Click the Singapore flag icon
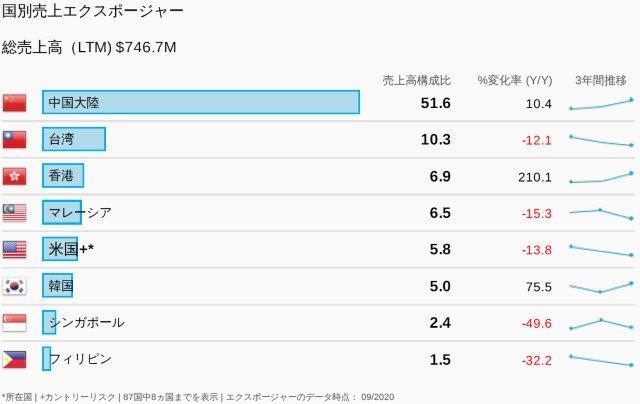Image resolution: width=640 pixels, height=404 pixels. [x=14, y=322]
